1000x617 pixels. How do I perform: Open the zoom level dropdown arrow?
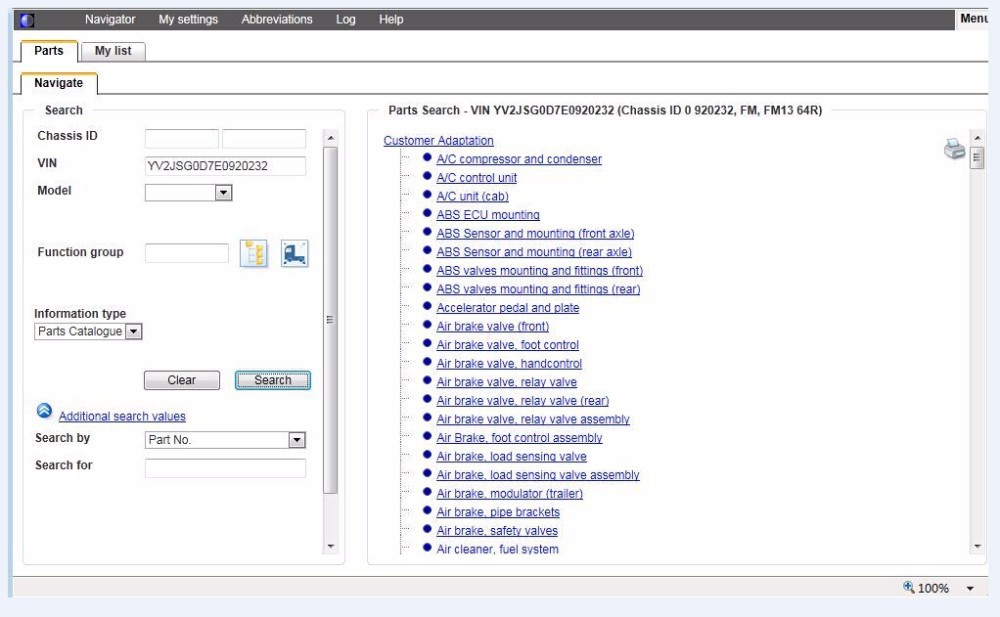[970, 588]
